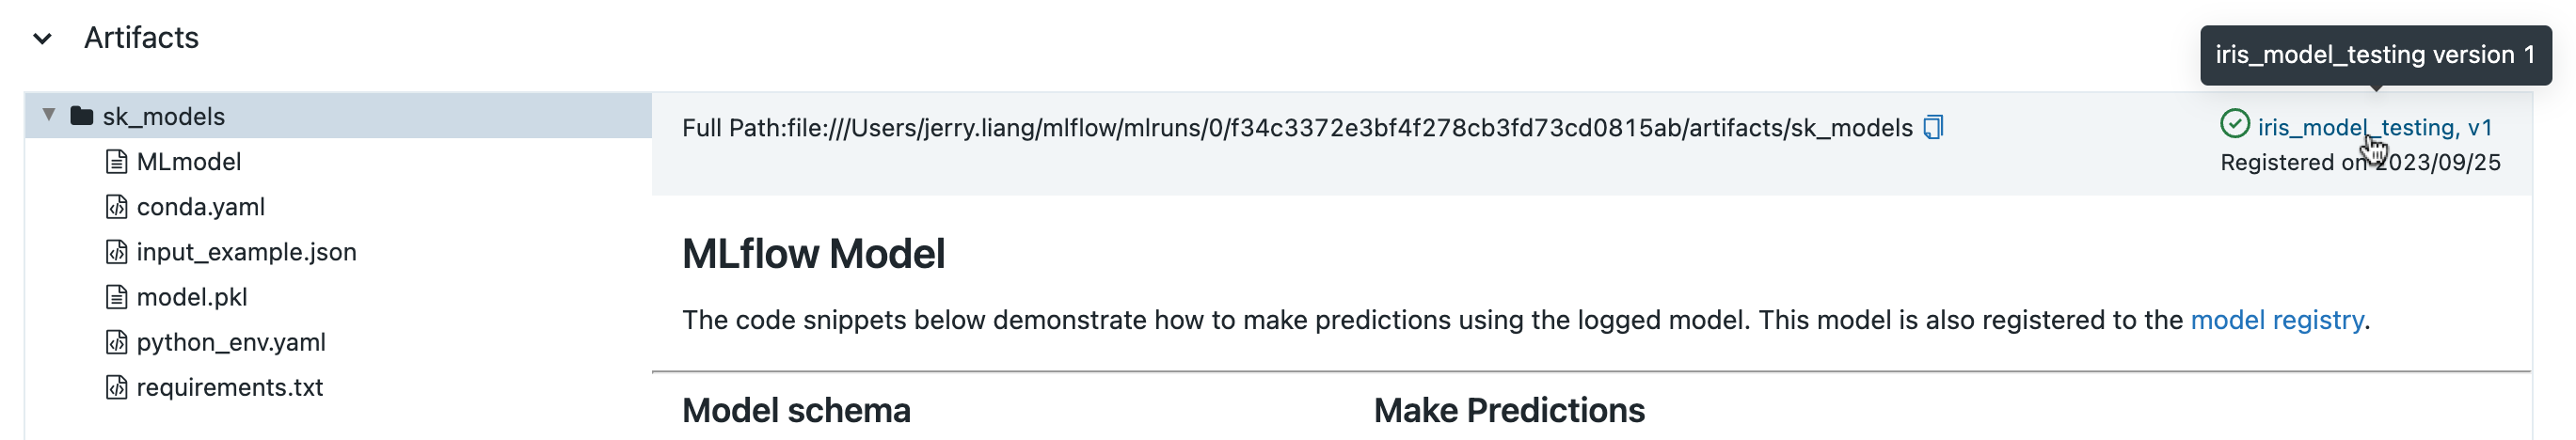
Task: Click the Artifacts section heading
Action: (141, 38)
